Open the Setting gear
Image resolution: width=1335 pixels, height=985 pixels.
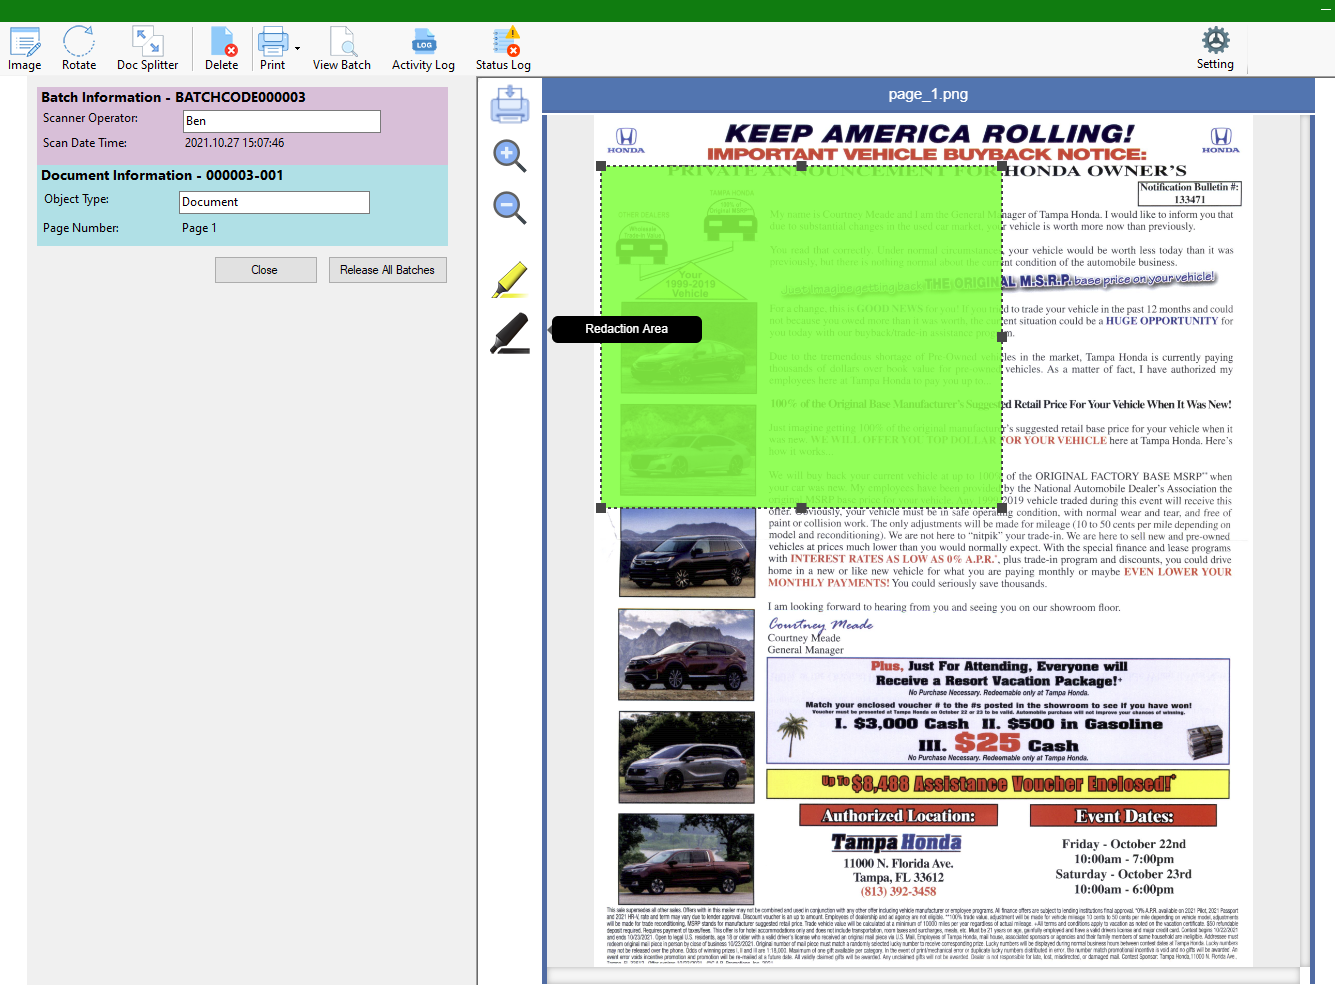coord(1215,49)
